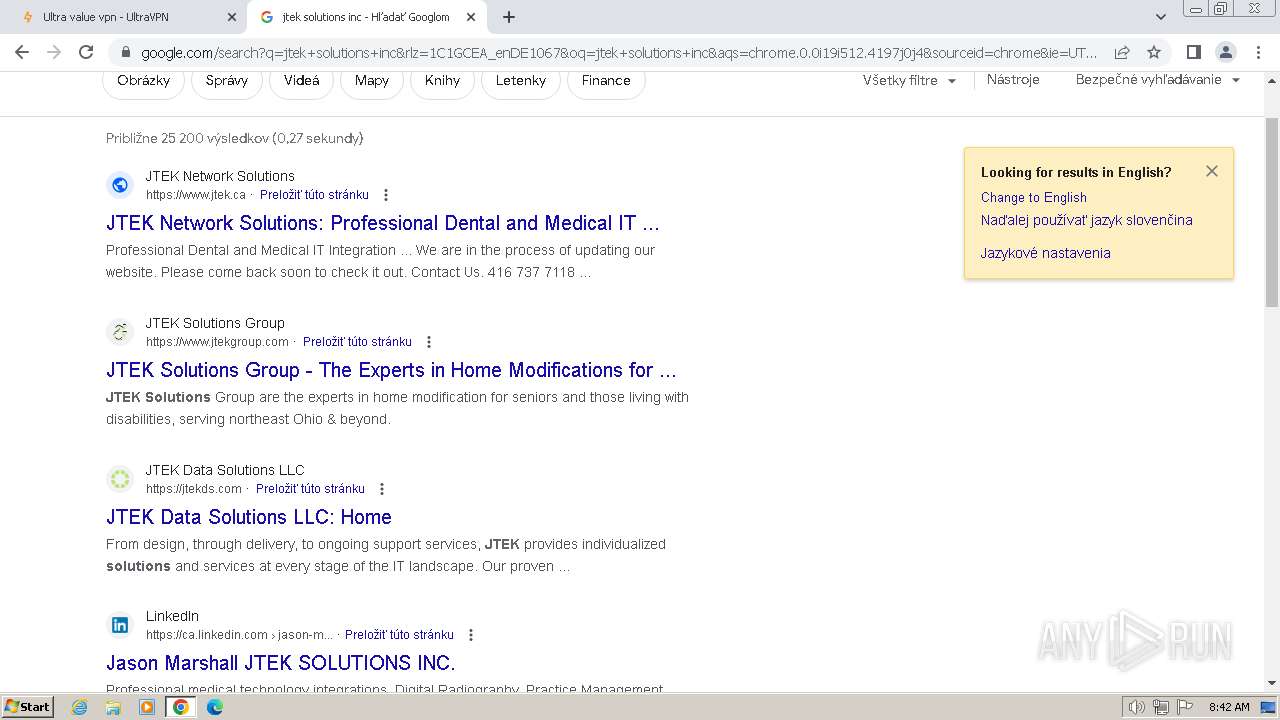This screenshot has width=1280, height=720.
Task: Open the Nástroje search tools
Action: click(1013, 80)
